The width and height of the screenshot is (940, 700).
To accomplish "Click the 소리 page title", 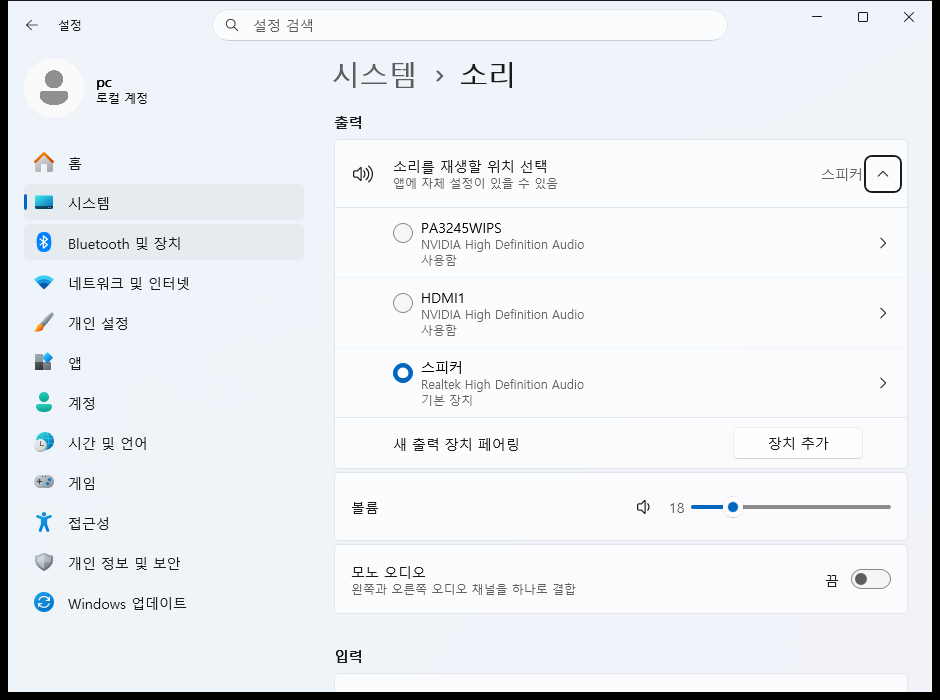I will pyautogui.click(x=487, y=75).
